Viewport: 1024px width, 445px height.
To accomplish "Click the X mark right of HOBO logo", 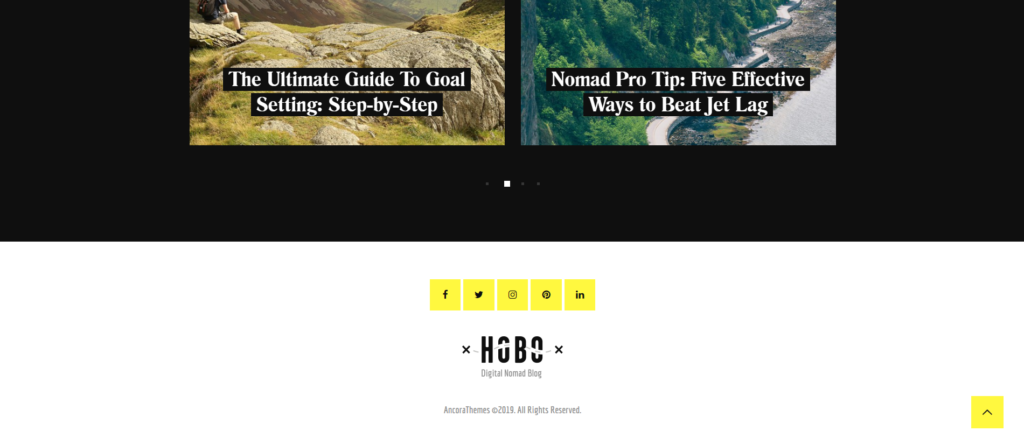I will (558, 350).
